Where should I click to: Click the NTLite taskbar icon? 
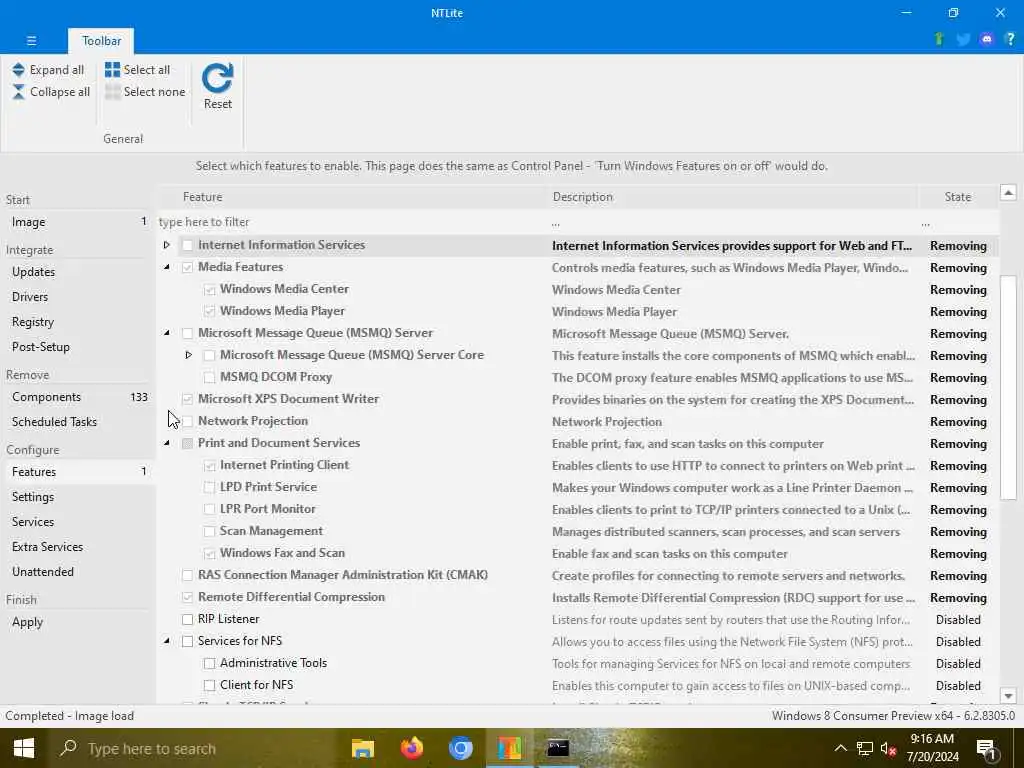tap(509, 748)
